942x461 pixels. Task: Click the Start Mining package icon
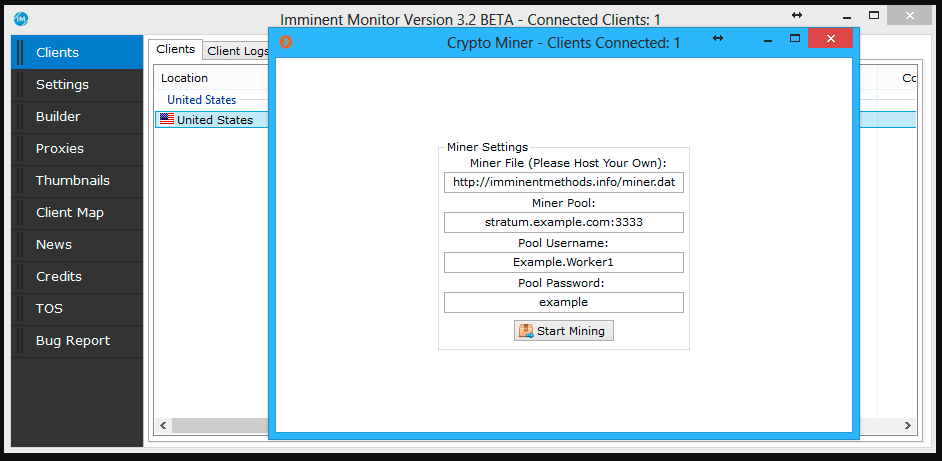click(526, 331)
